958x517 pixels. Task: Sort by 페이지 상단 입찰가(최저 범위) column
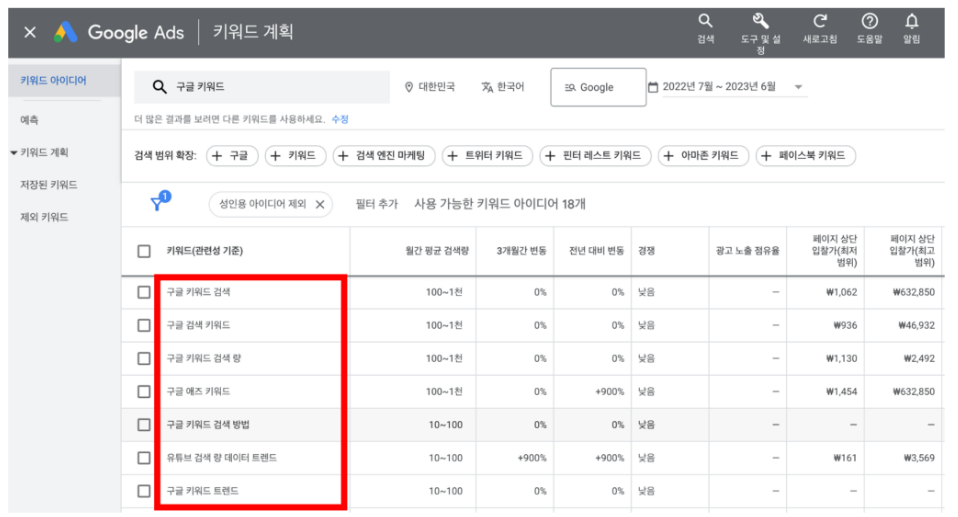pos(834,251)
